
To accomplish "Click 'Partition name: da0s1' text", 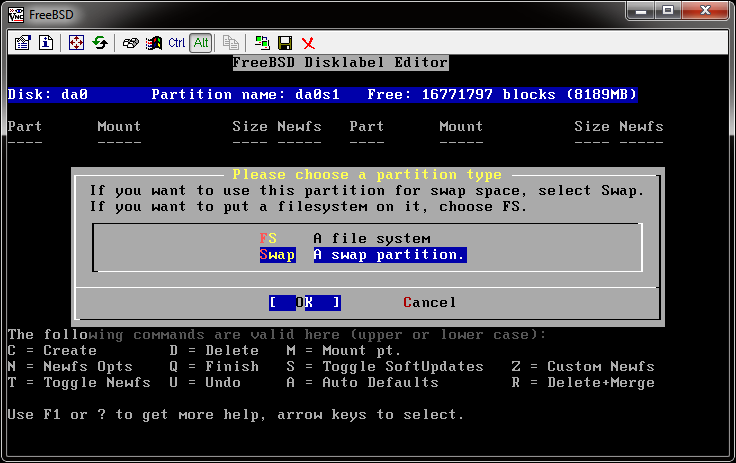I will pyautogui.click(x=245, y=94).
